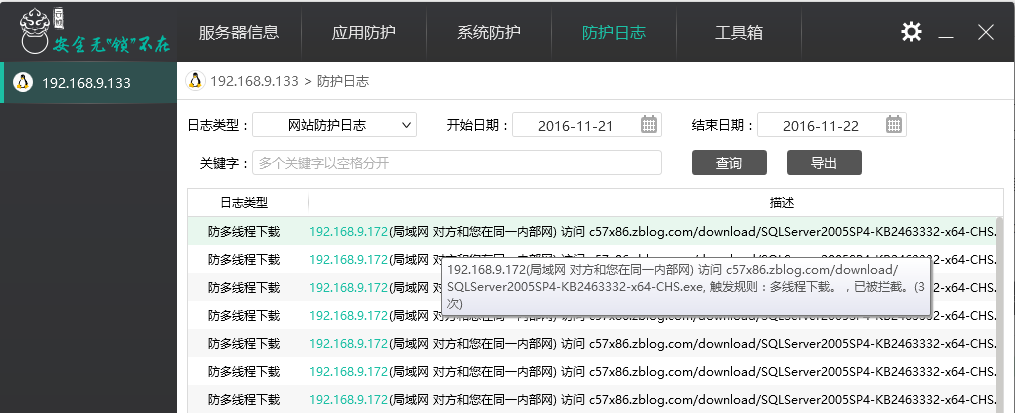This screenshot has height=413, width=1015.
Task: Select the first highlighted 防多线程下载 log row
Action: point(592,231)
